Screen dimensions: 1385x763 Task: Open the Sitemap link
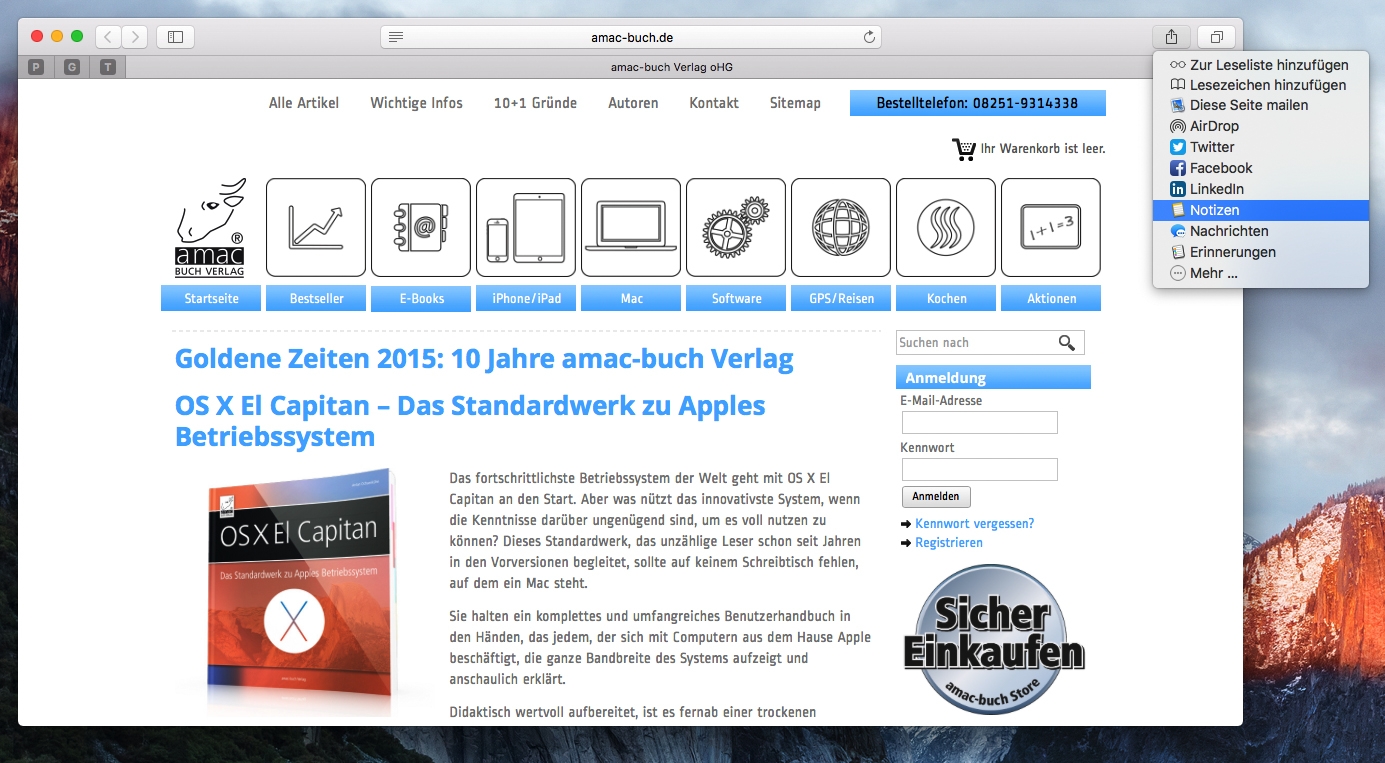point(795,103)
